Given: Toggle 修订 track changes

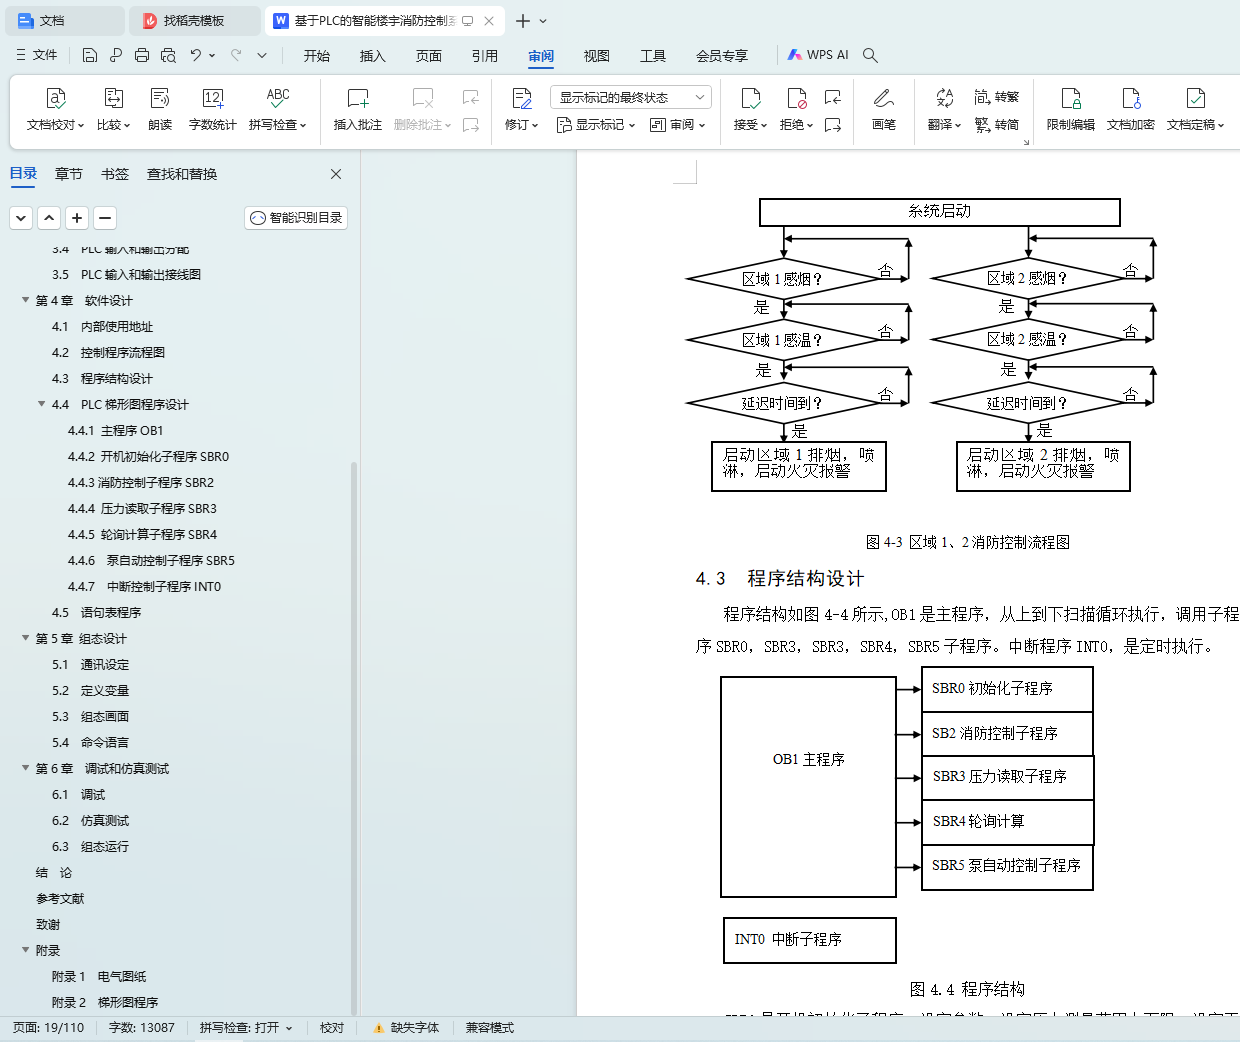Looking at the screenshot, I should (522, 110).
